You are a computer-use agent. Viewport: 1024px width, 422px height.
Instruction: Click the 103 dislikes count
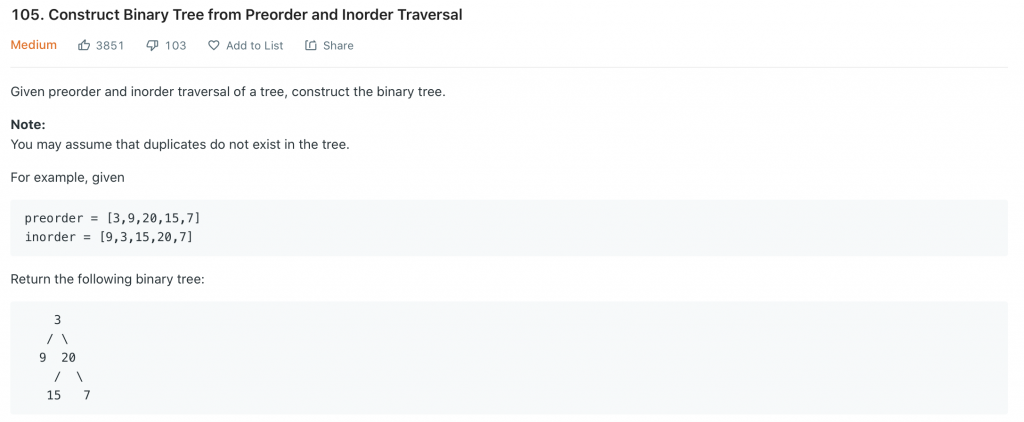point(176,45)
